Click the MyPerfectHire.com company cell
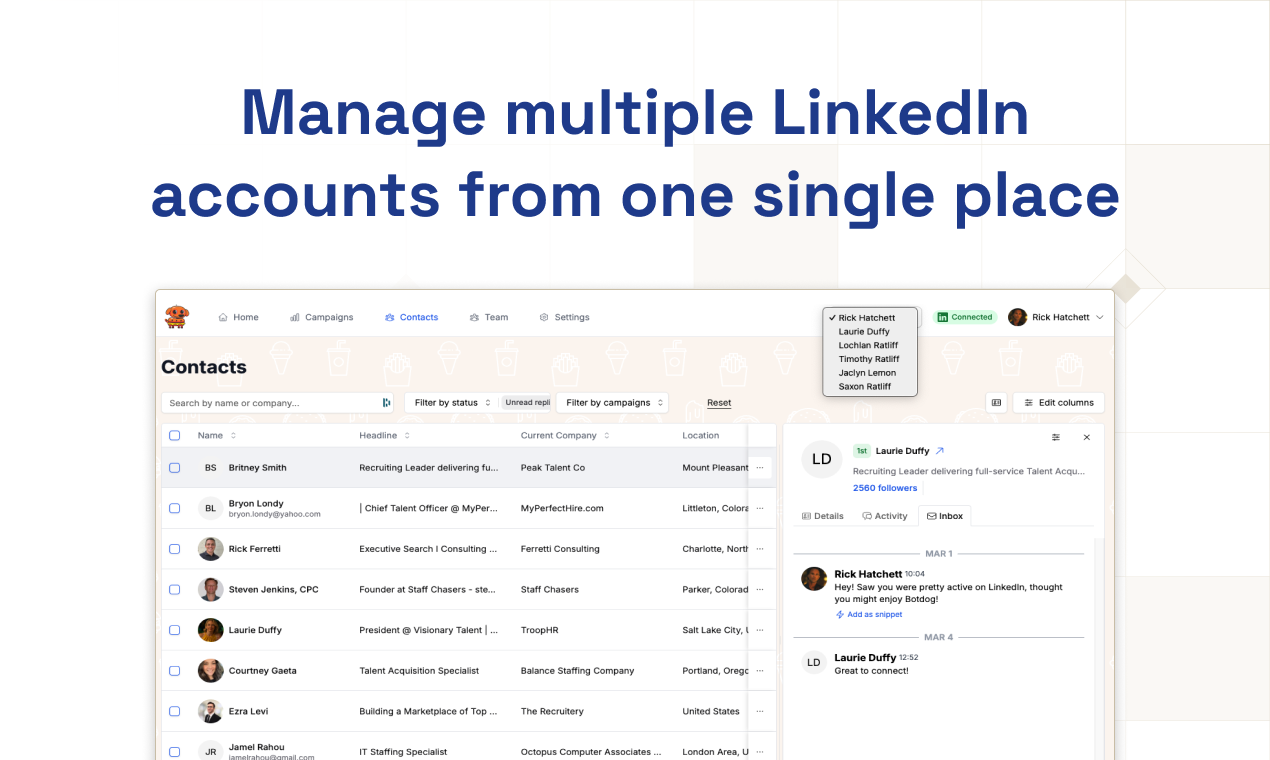The image size is (1270, 760). (x=562, y=508)
